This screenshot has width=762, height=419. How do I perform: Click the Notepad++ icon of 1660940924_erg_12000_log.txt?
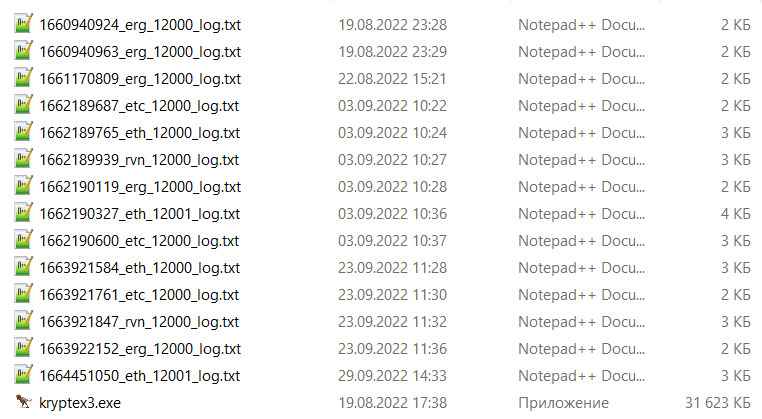23,24
